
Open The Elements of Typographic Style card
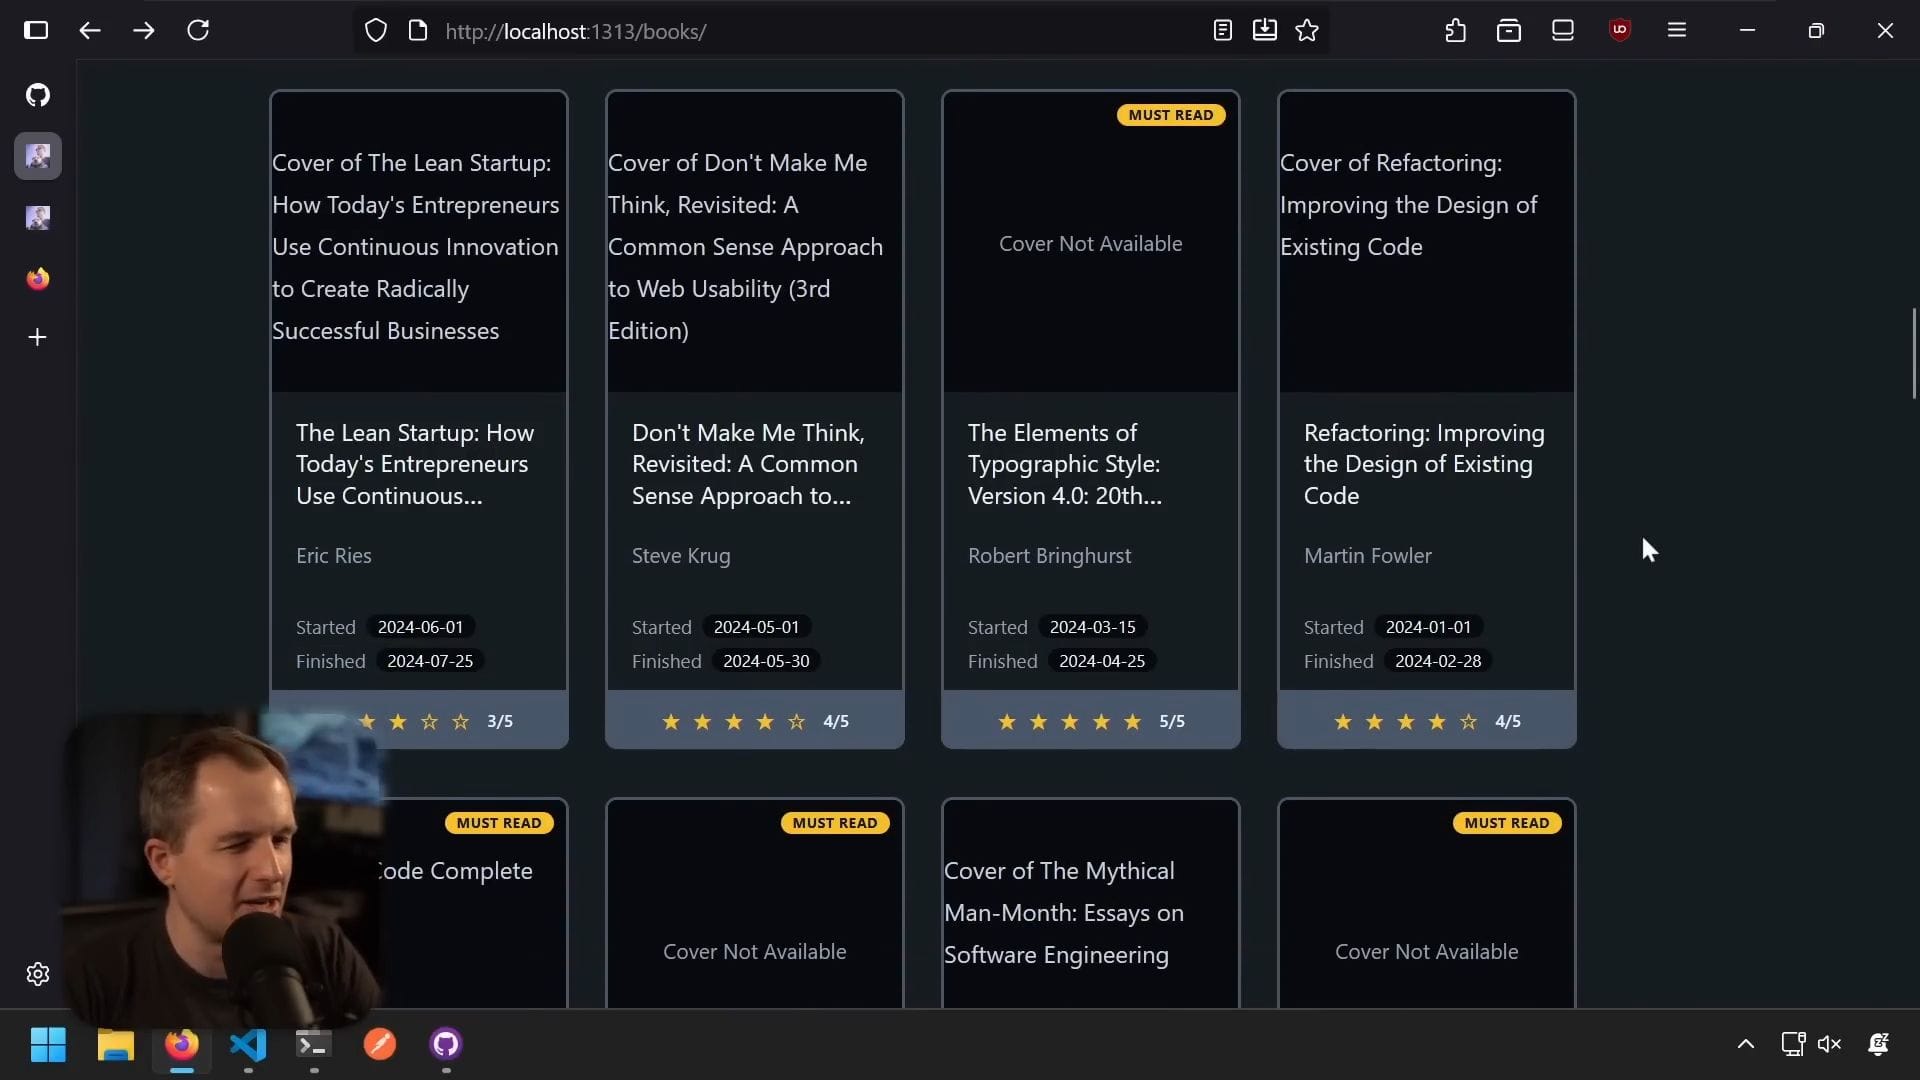coord(1064,464)
